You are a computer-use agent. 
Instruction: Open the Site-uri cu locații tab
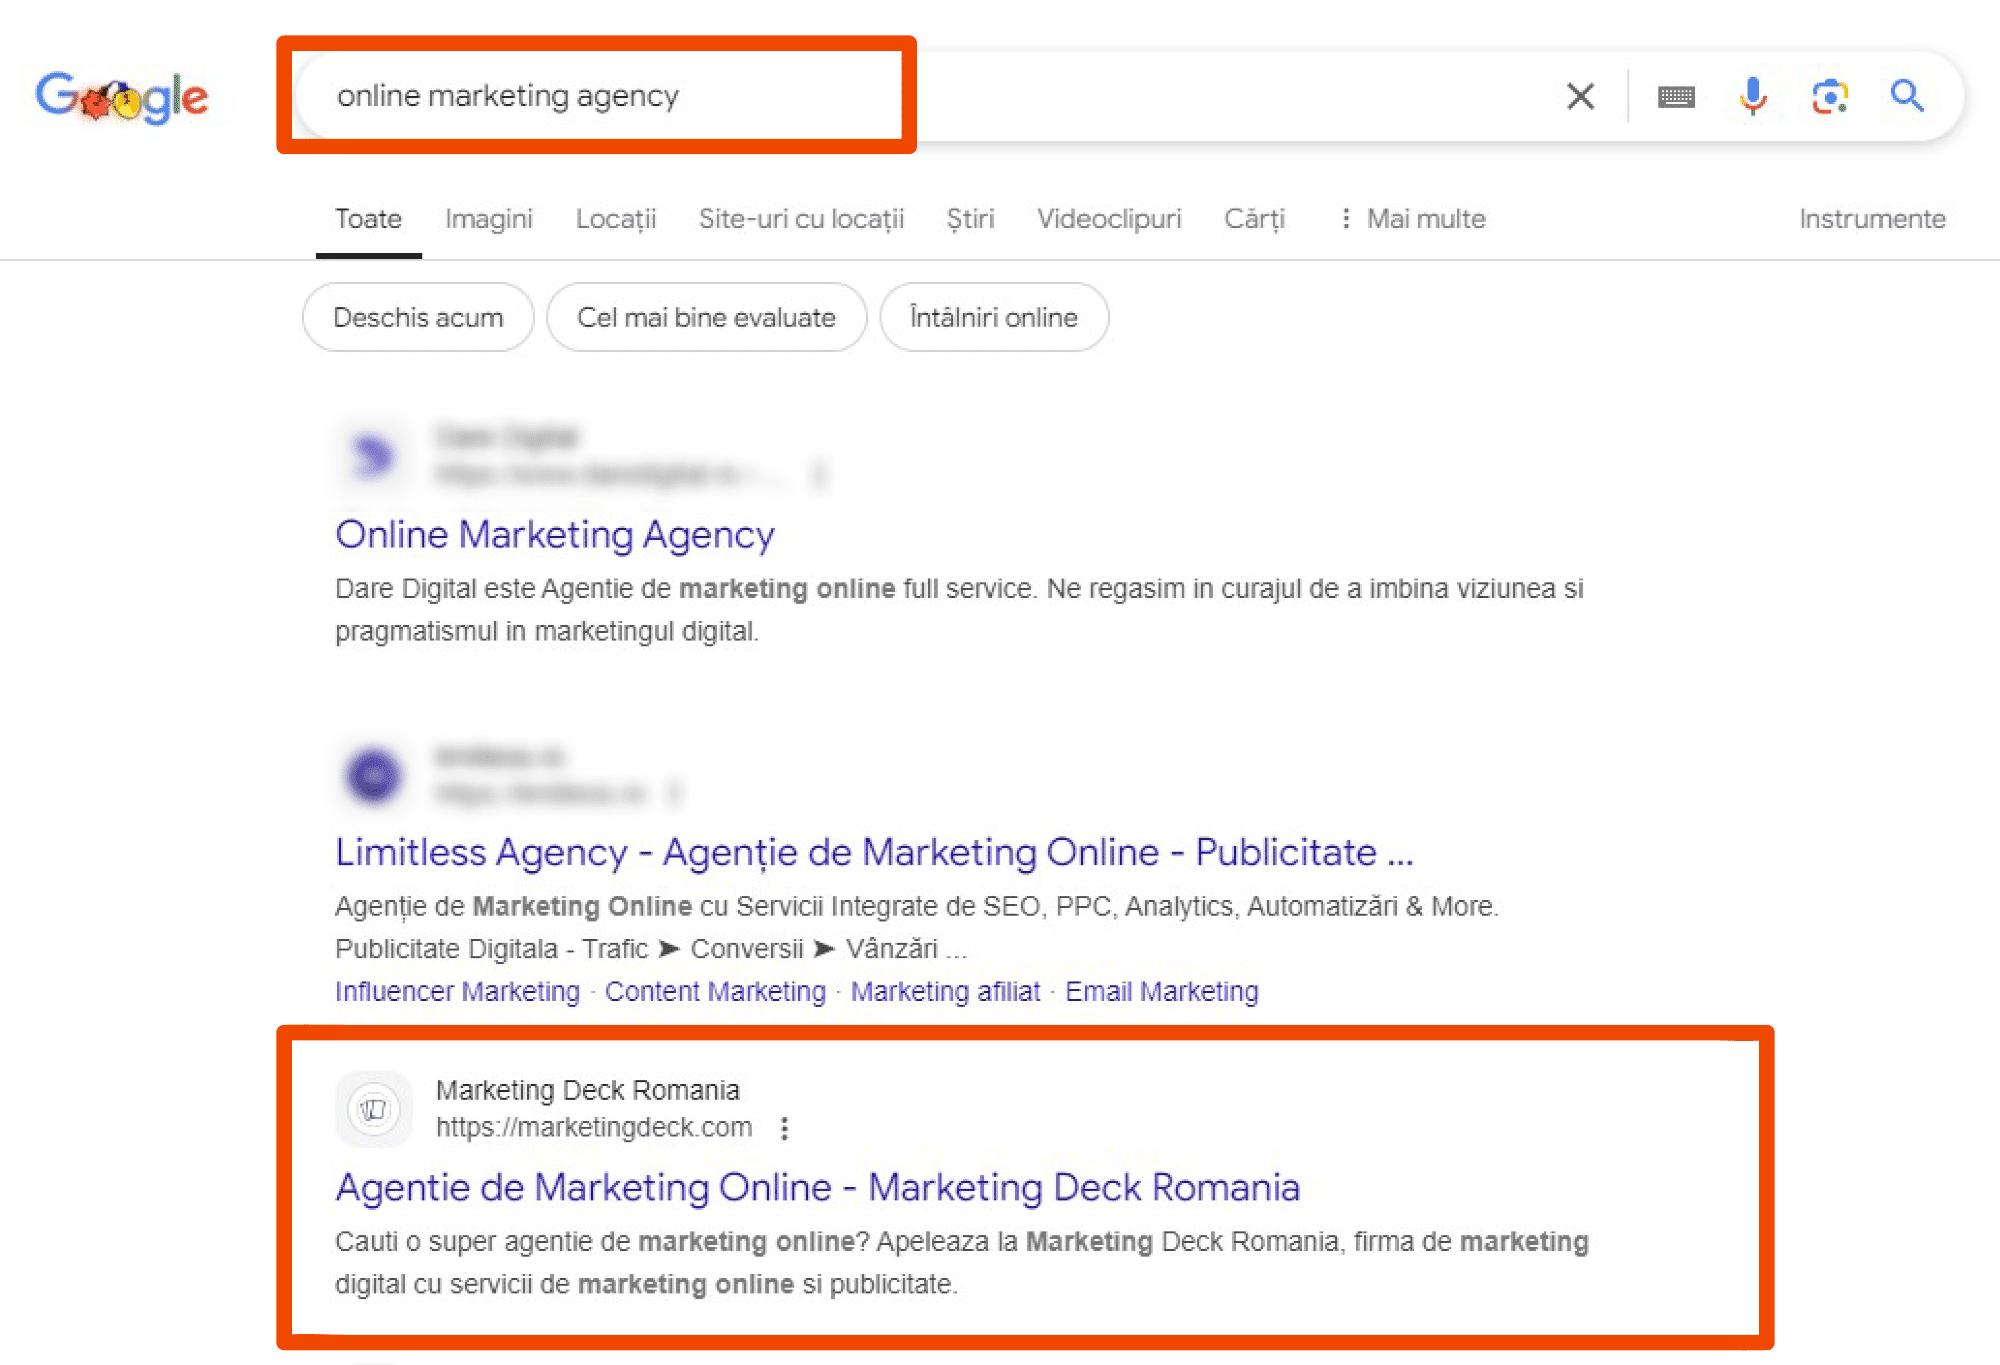(x=801, y=219)
